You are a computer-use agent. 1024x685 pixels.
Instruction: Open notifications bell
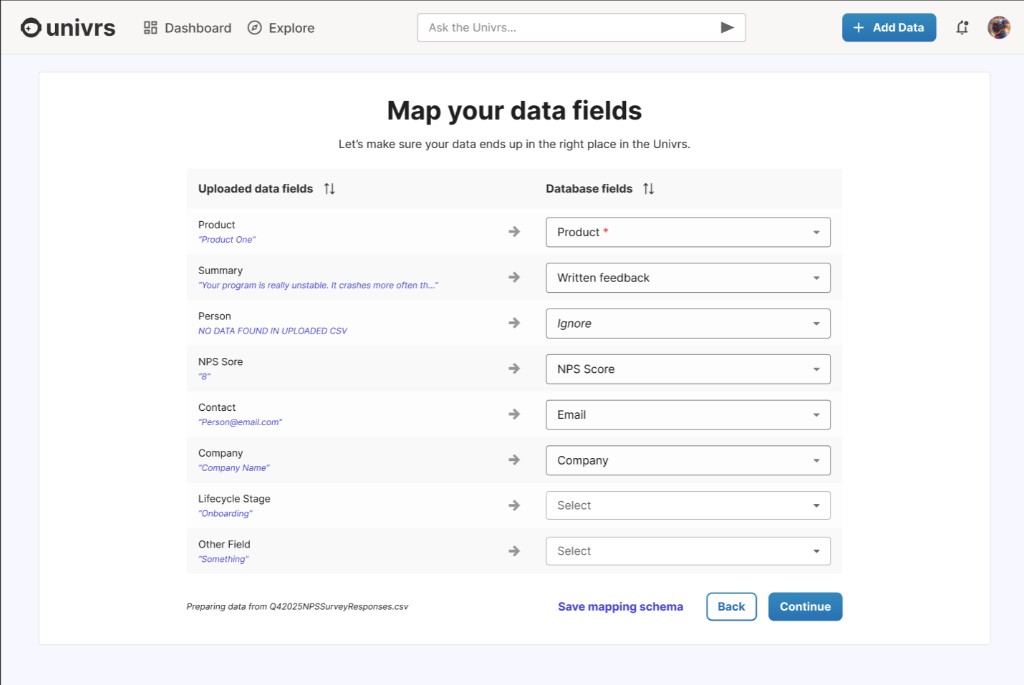point(962,27)
